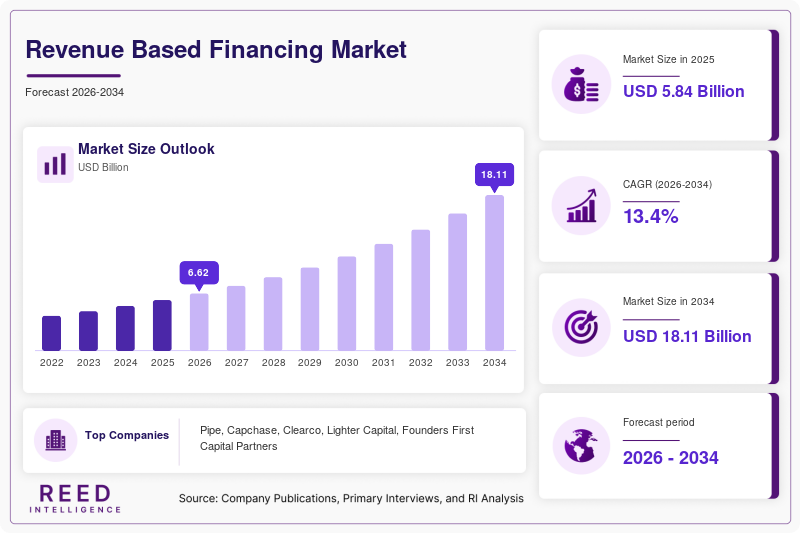Click the 2022 axis label

[52, 363]
